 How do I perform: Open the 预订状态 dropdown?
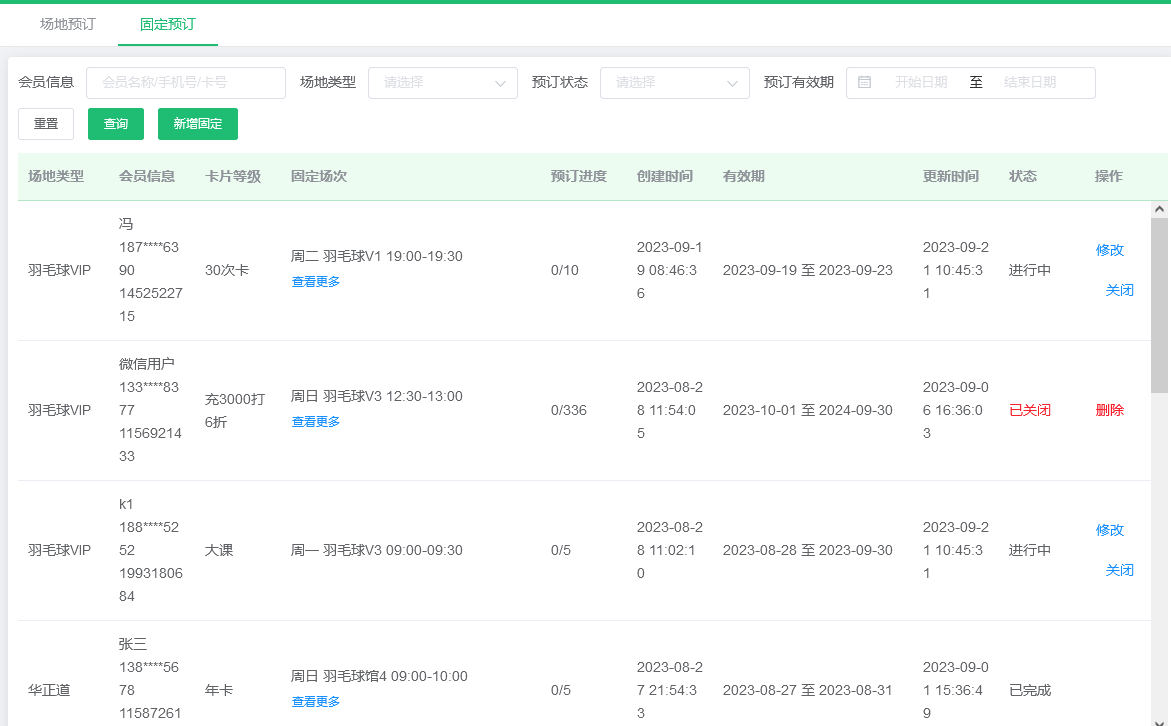pos(674,83)
